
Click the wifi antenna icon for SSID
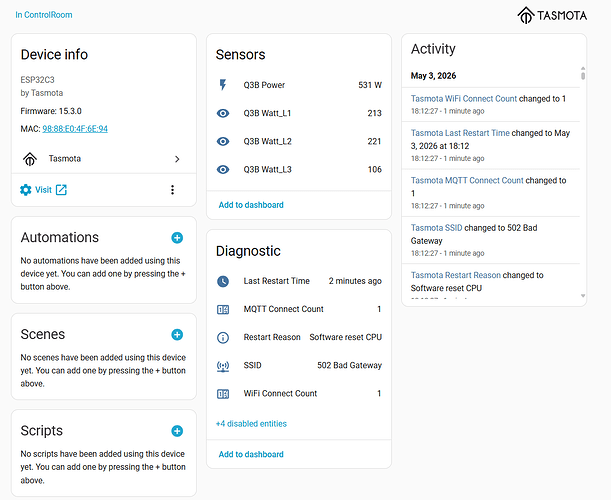(223, 366)
